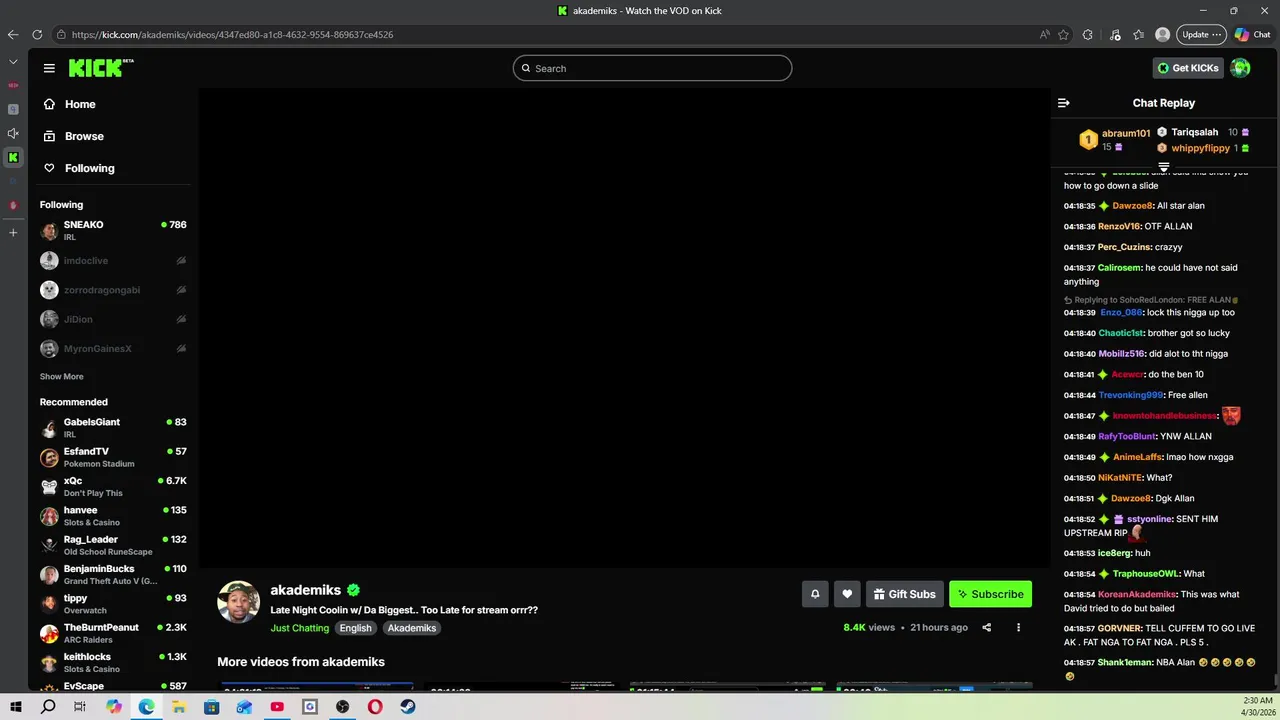This screenshot has height=720, width=1280.
Task: Click Rag_Leader in Recommended list
Action: 113,545
